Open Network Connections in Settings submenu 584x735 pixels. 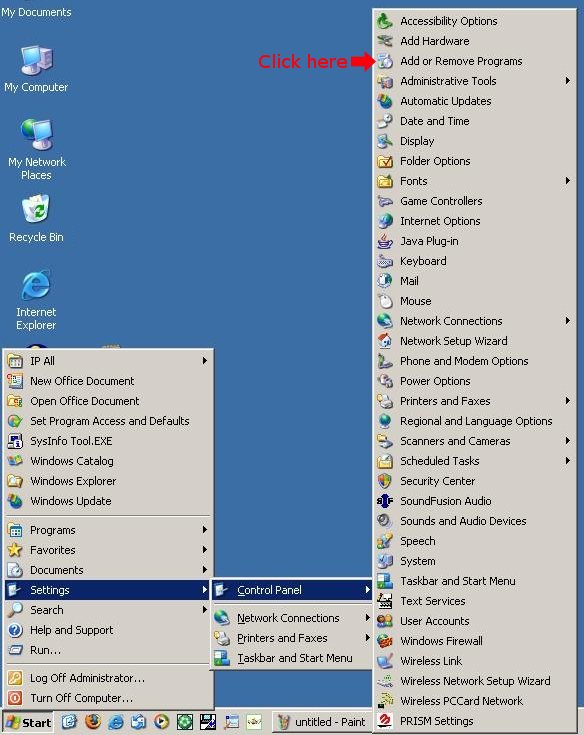click(292, 618)
